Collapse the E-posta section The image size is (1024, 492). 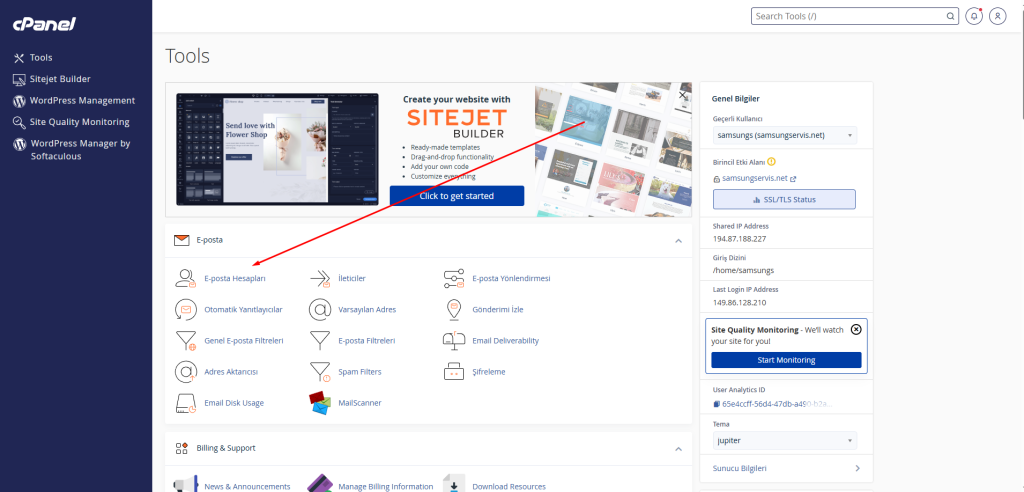679,241
